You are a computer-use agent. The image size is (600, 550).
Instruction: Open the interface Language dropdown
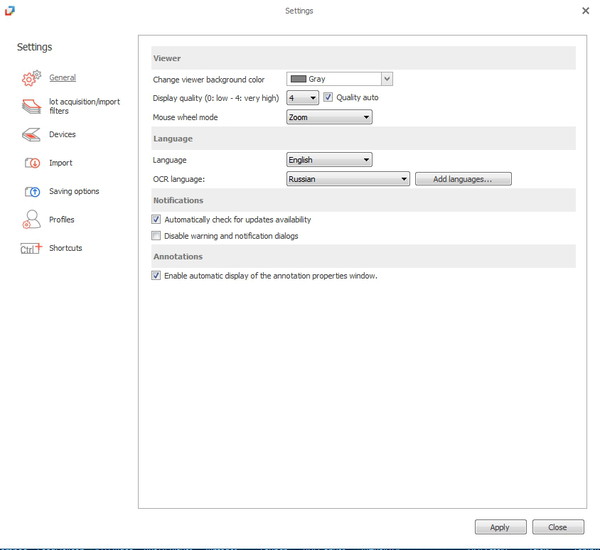(329, 160)
